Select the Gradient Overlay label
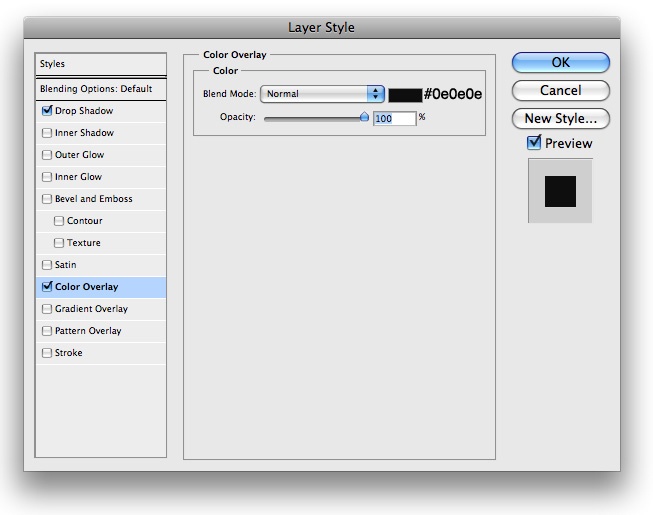The image size is (653, 515). click(x=91, y=309)
